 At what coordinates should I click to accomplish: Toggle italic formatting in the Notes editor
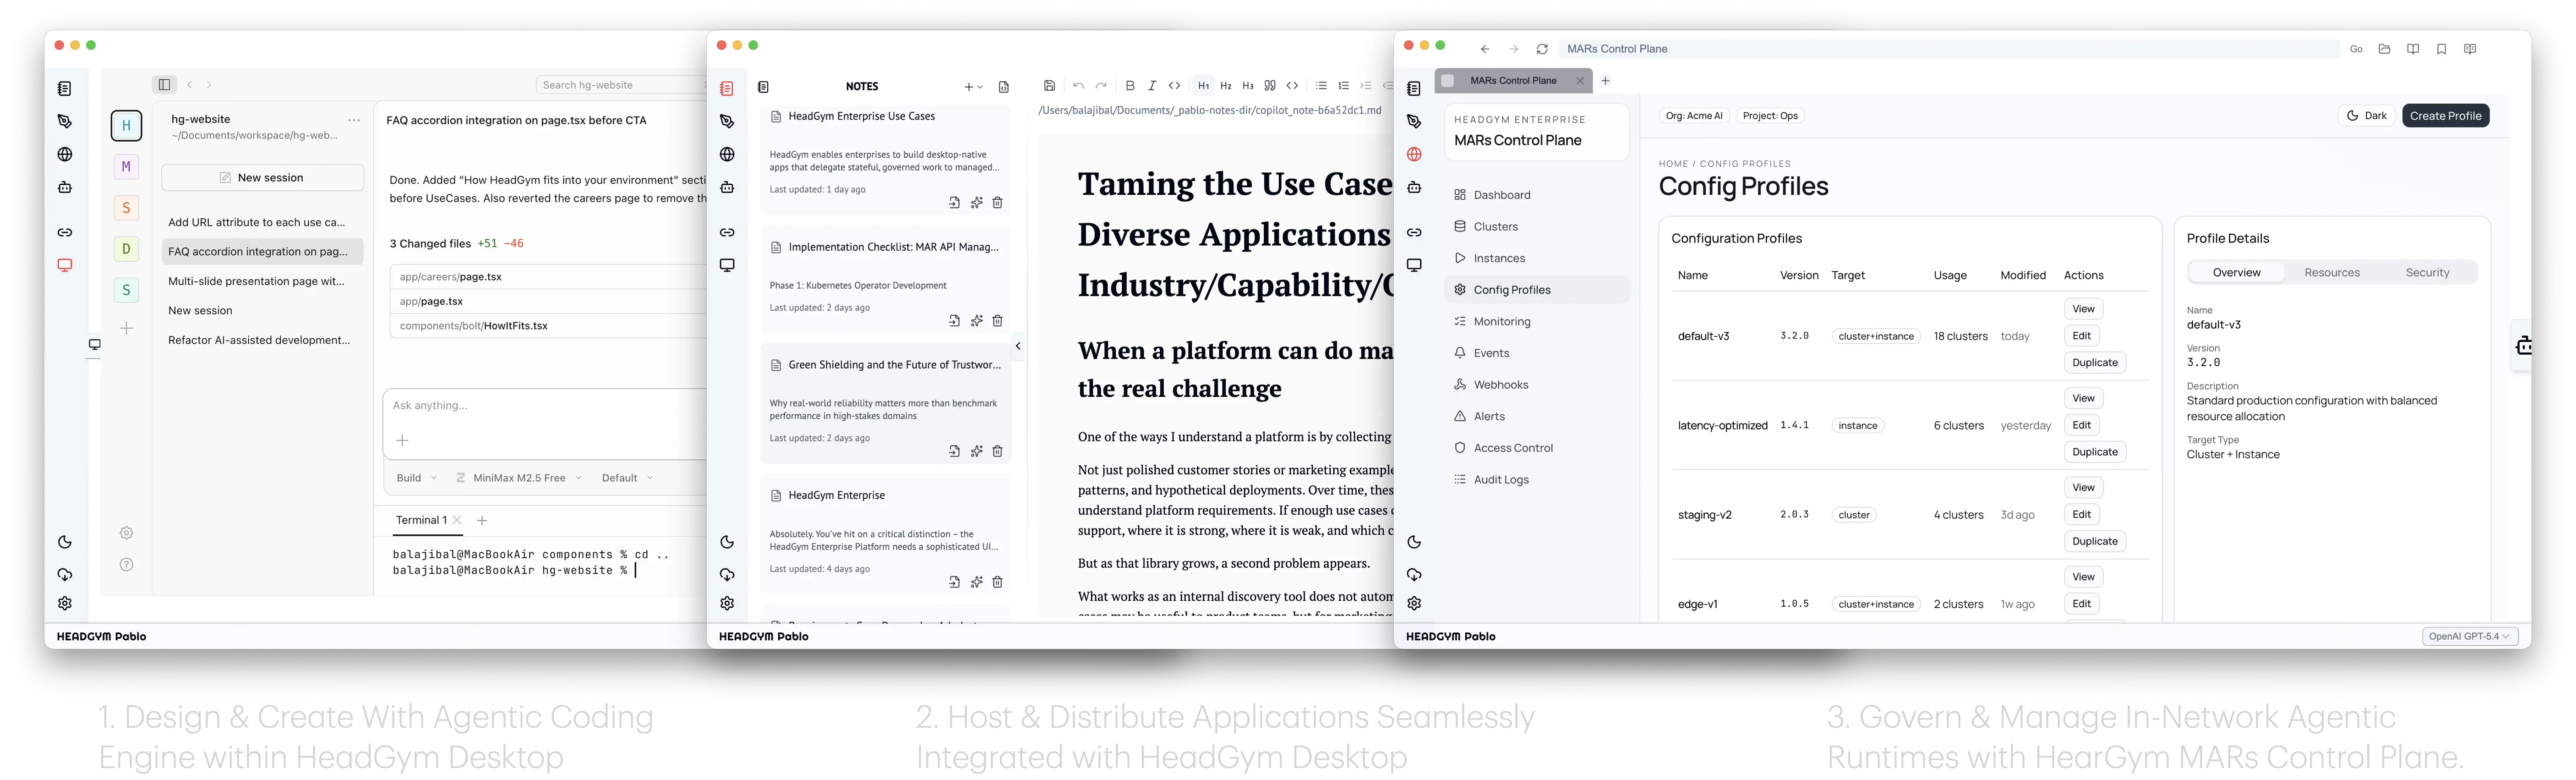[1152, 86]
